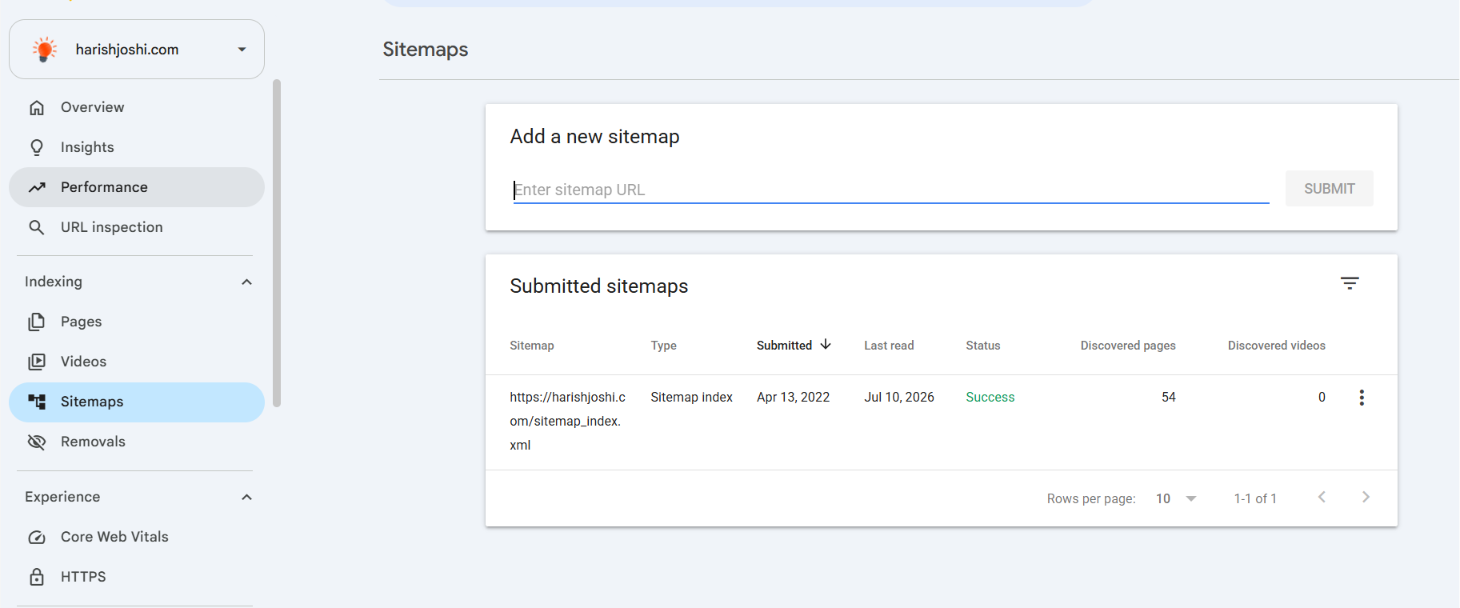The height and width of the screenshot is (608, 1460).
Task: Click the Add a new sitemap heading
Action: [x=595, y=137]
